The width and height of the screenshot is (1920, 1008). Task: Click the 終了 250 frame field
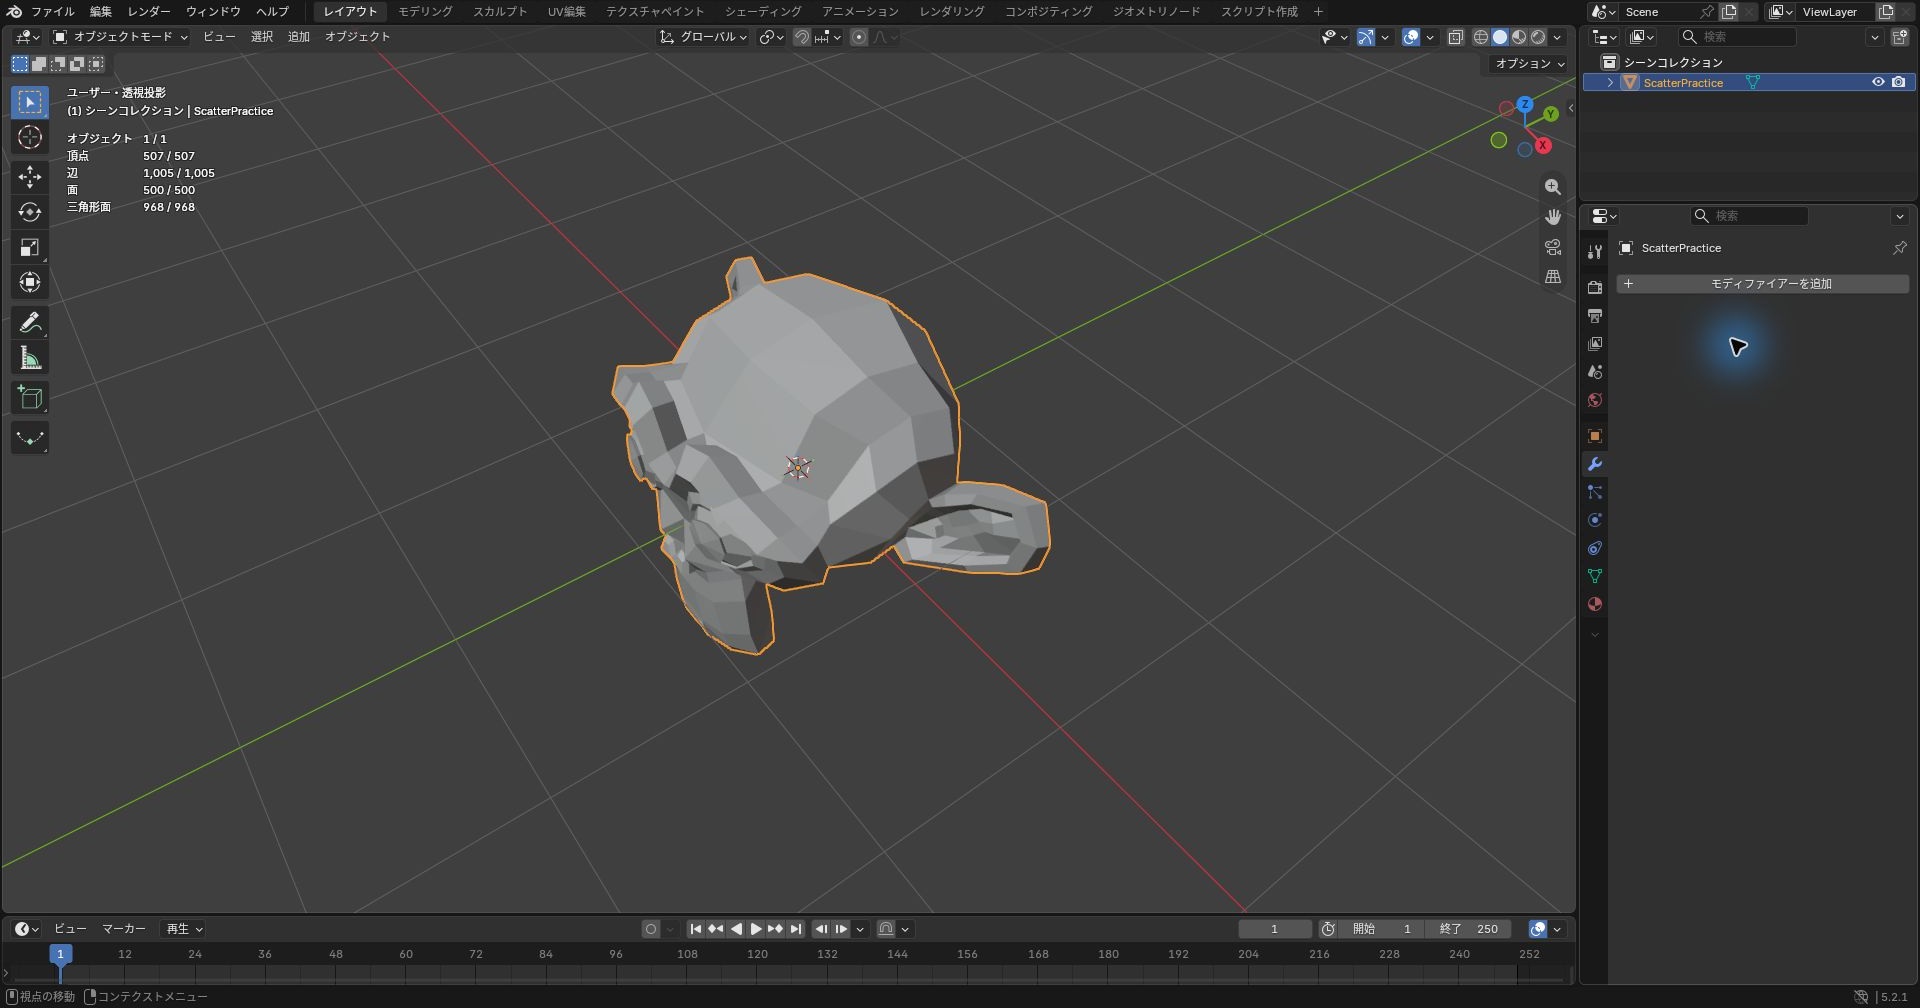[x=1468, y=928]
